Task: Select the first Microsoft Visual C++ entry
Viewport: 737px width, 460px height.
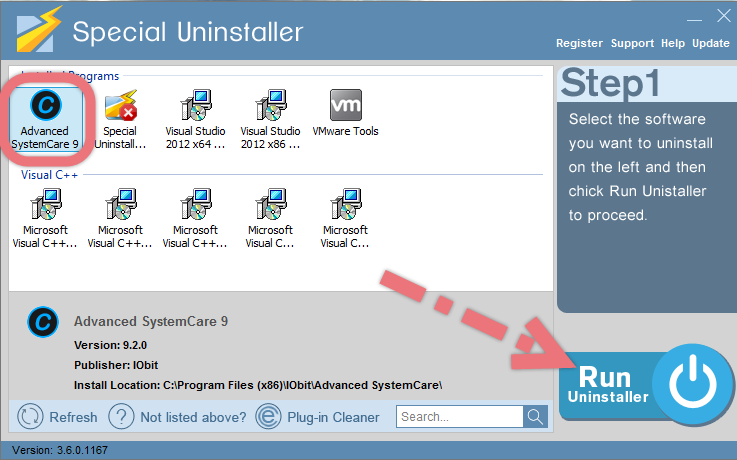Action: pos(45,218)
